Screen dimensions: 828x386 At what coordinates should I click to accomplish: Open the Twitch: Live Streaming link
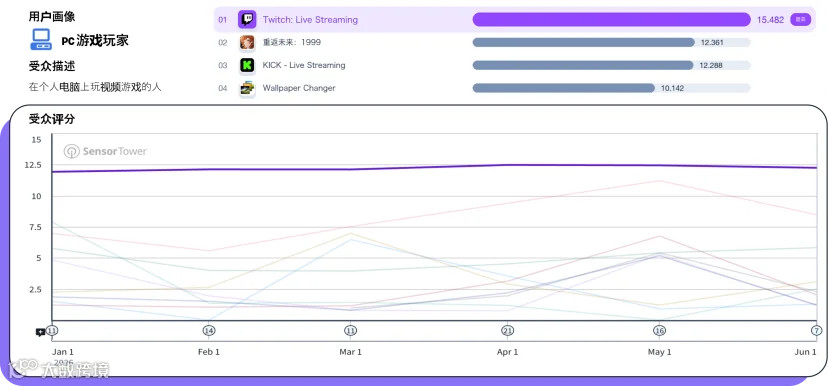tap(310, 20)
